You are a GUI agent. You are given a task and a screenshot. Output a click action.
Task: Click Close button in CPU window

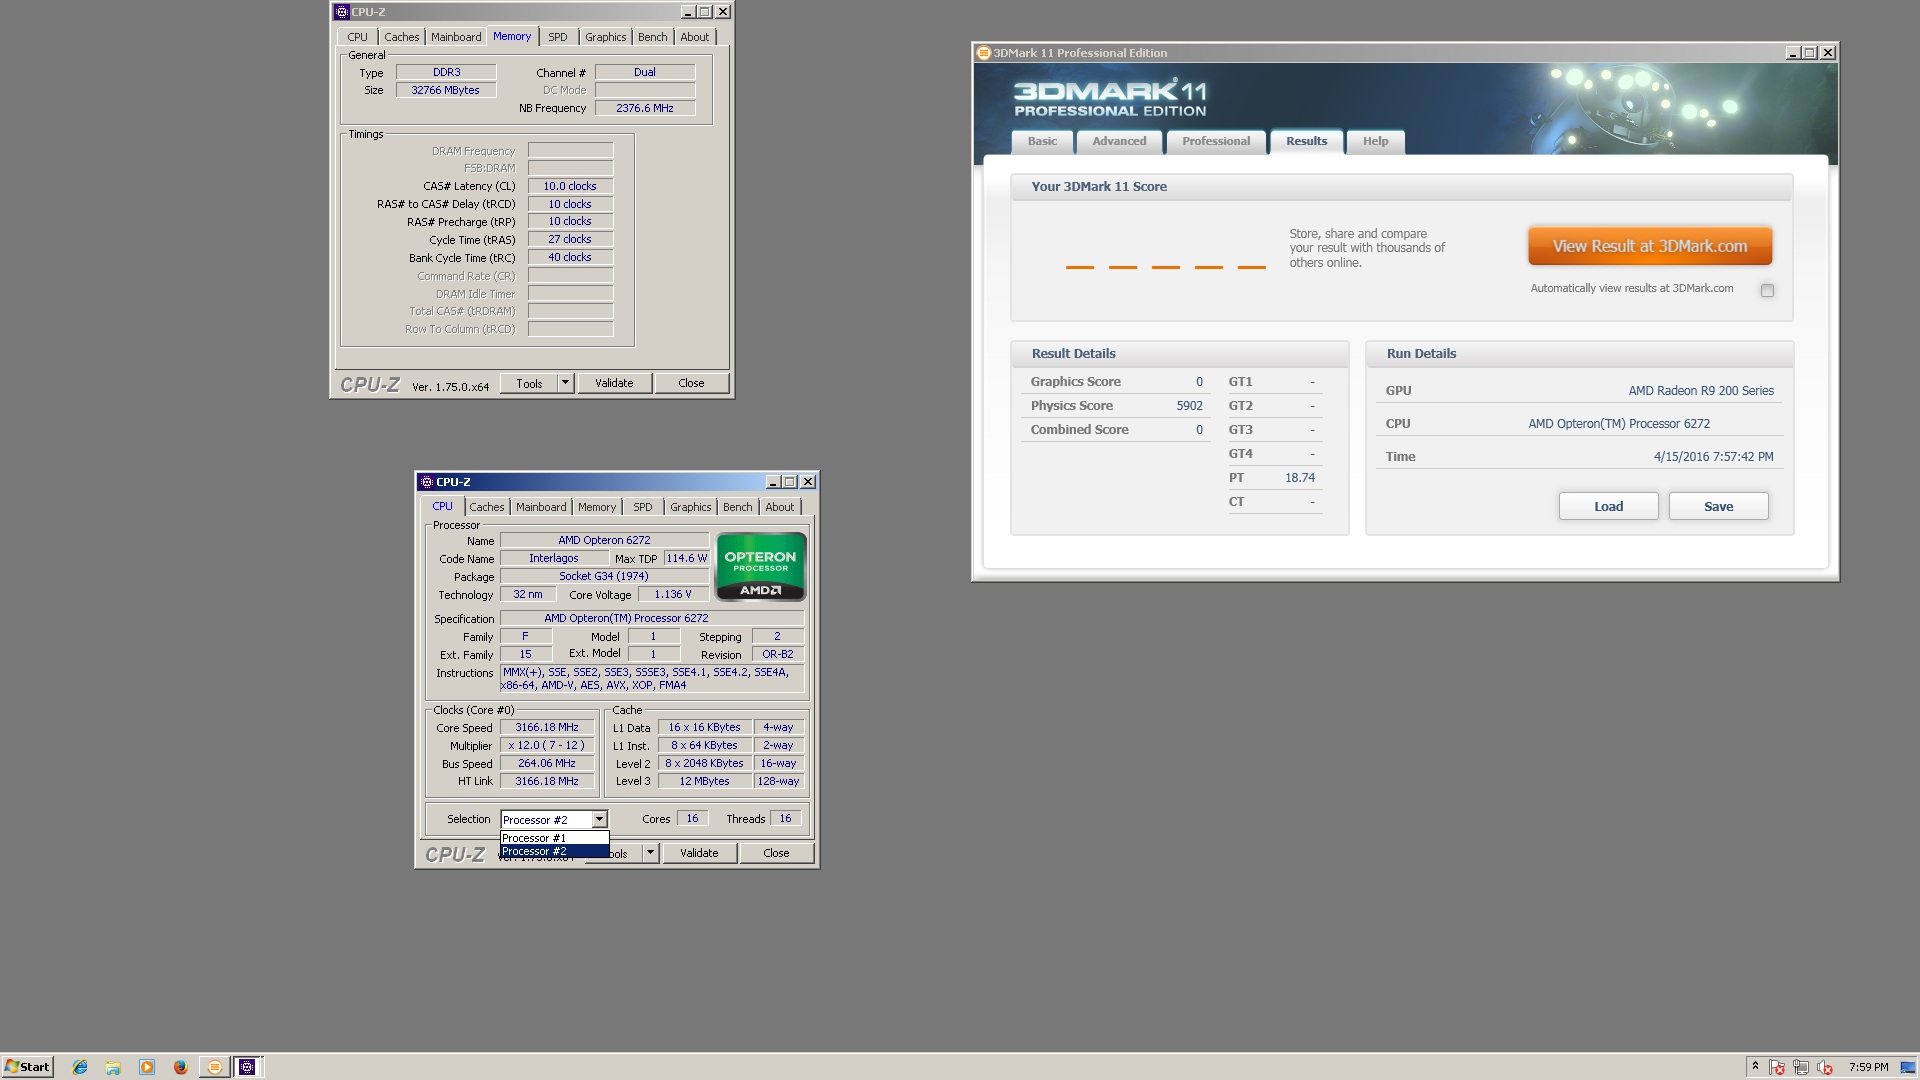coord(776,853)
